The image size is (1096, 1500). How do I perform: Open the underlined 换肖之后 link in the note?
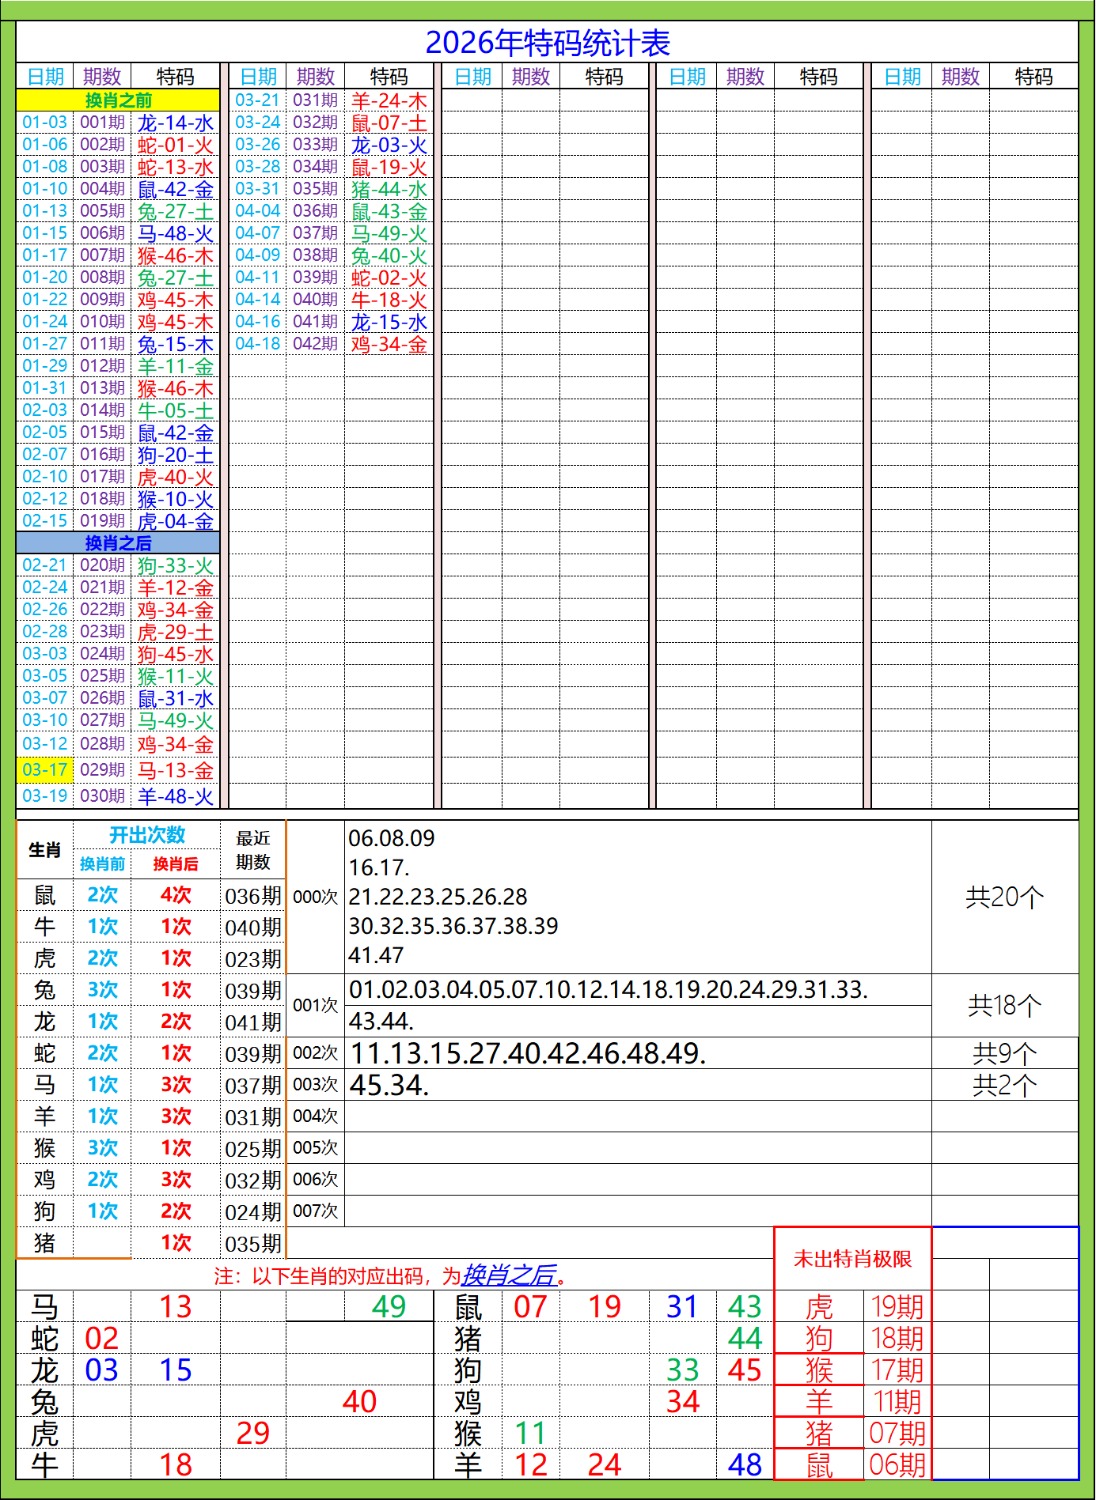tap(509, 1275)
